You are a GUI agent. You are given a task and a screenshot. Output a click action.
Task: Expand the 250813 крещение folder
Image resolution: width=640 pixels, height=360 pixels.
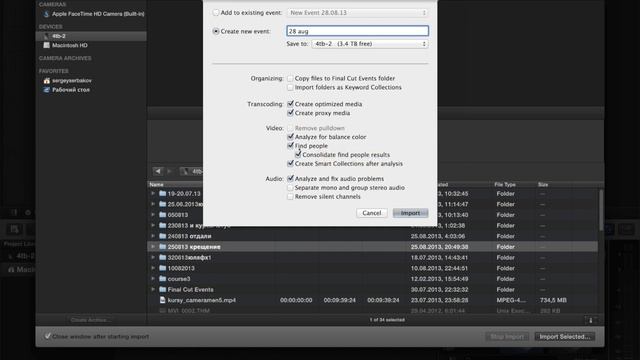click(153, 247)
